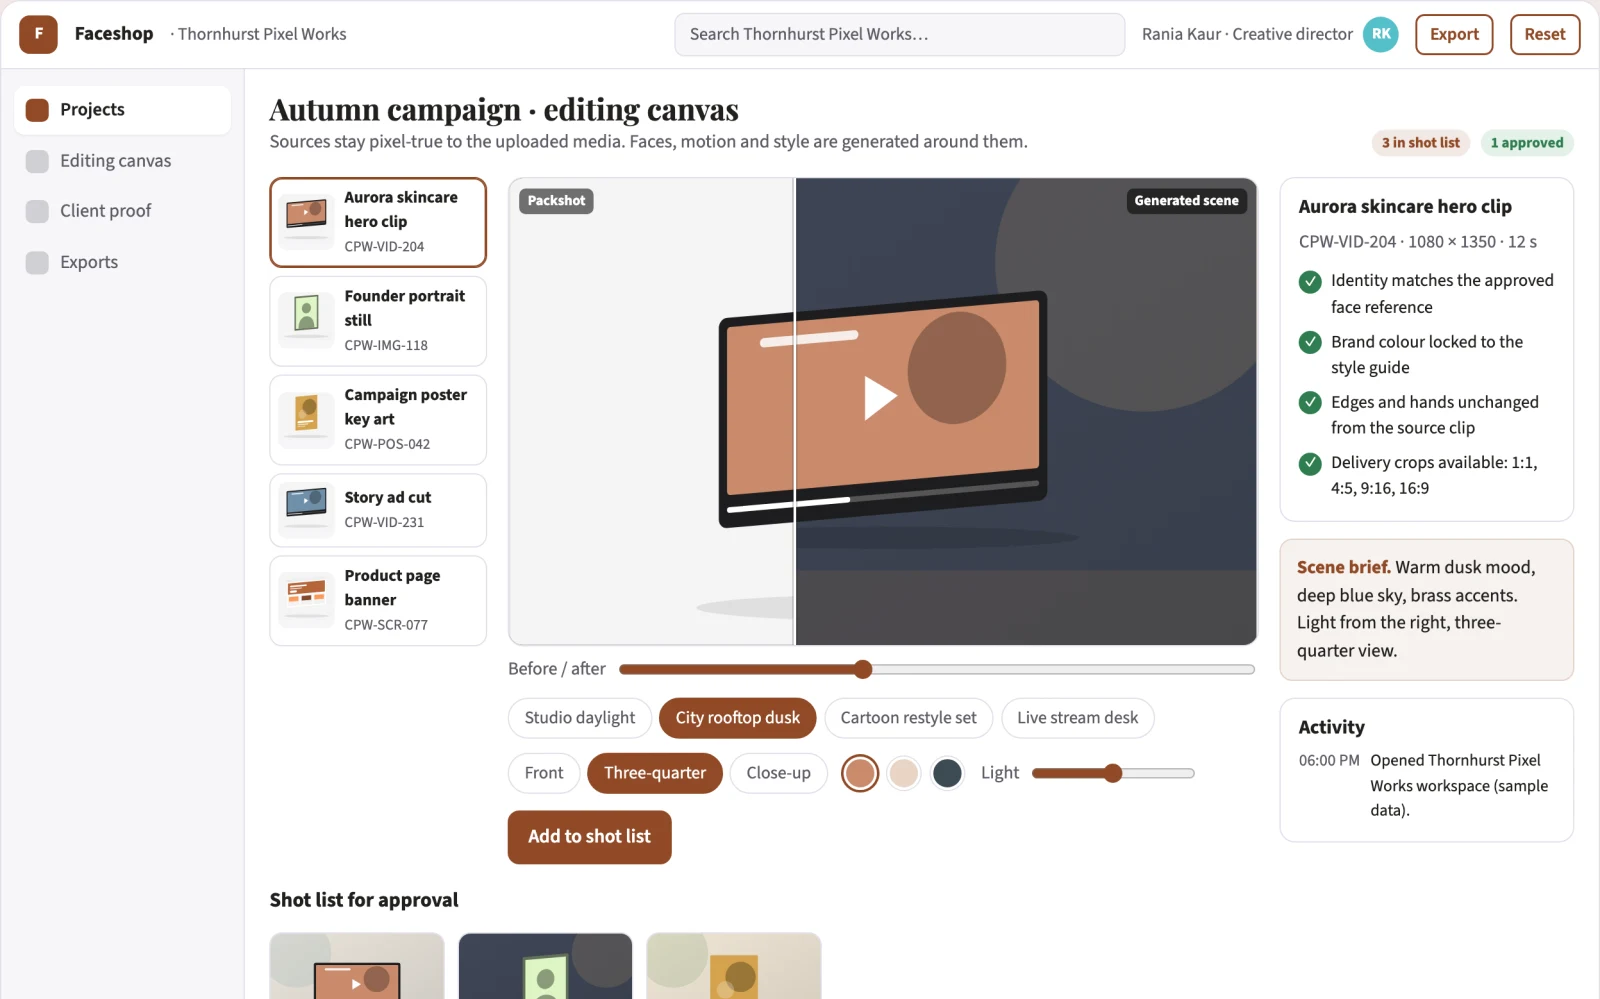Play the hero clip preview

pos(880,397)
